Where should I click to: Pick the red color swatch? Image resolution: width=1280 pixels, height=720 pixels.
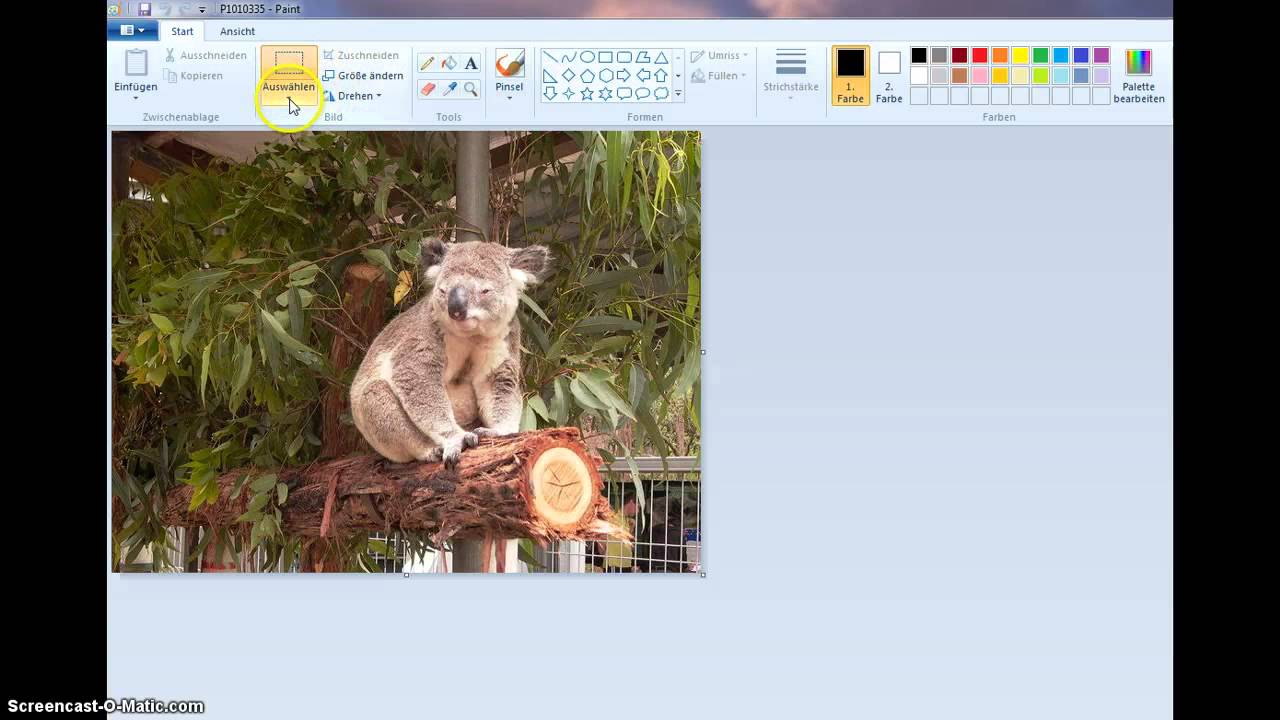tap(980, 55)
